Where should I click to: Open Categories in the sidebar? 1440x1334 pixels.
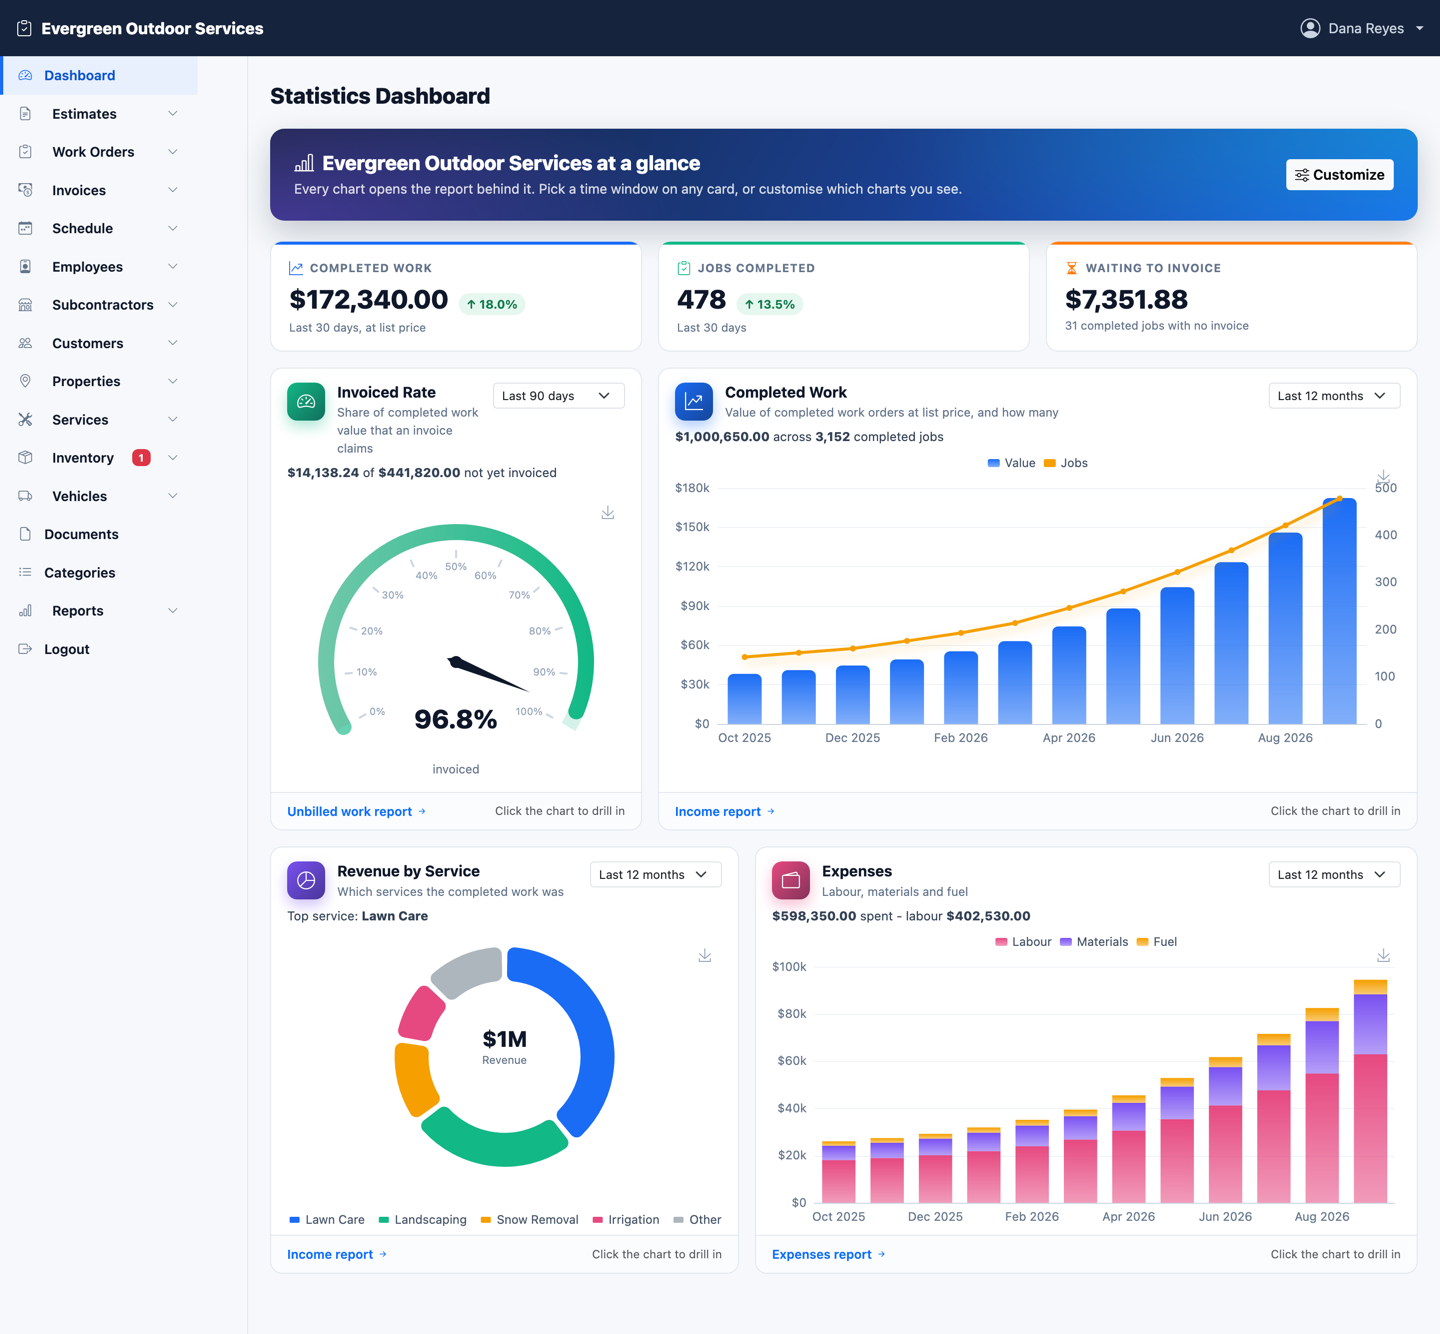tap(99, 573)
